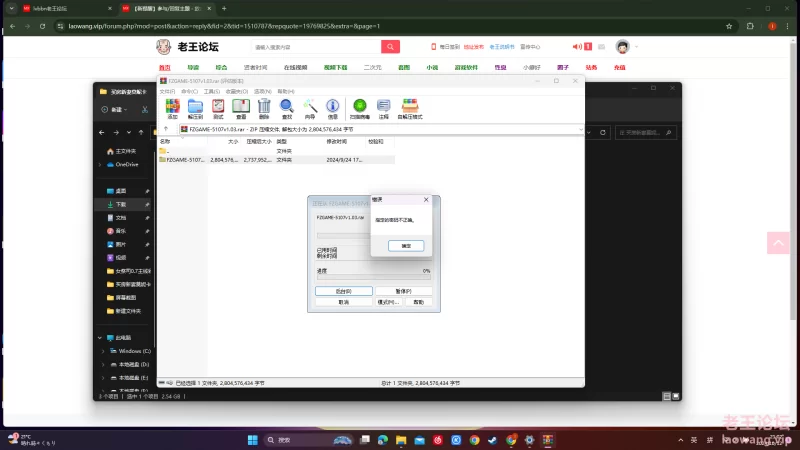The image size is (800, 450).
Task: Show hidden system tray icons
Action: pos(680,440)
